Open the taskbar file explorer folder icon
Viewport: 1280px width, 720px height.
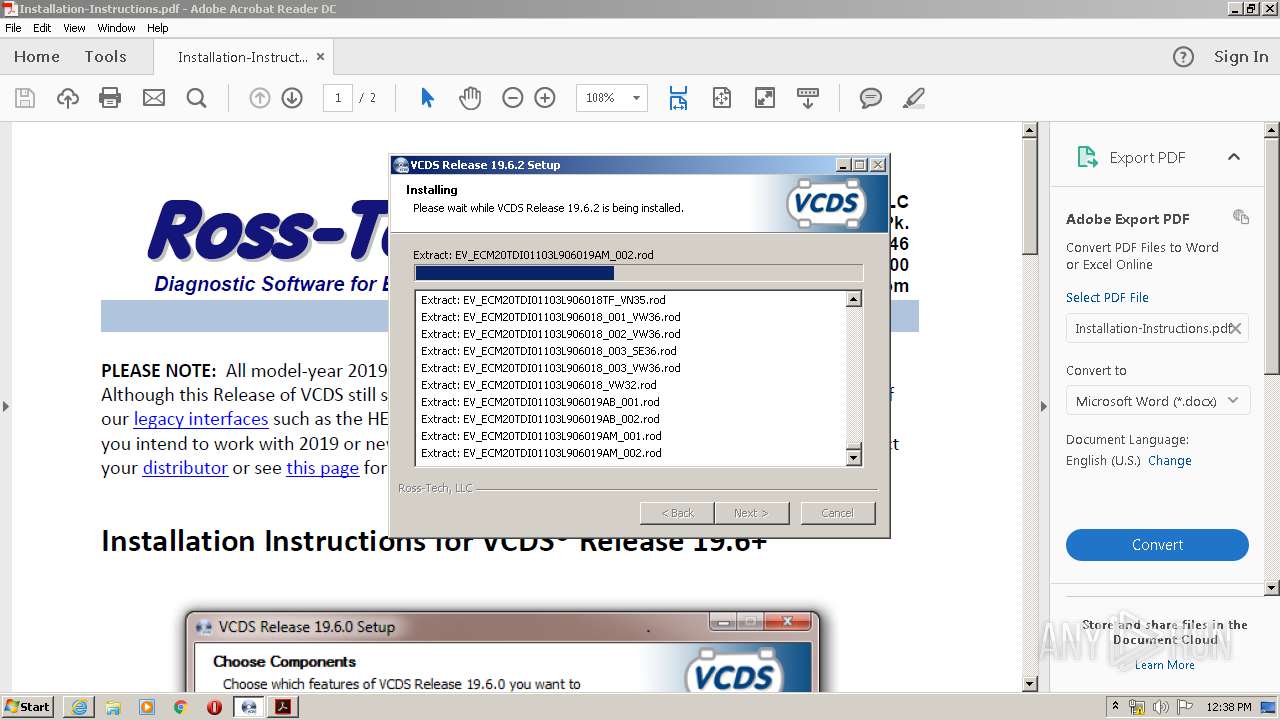113,707
